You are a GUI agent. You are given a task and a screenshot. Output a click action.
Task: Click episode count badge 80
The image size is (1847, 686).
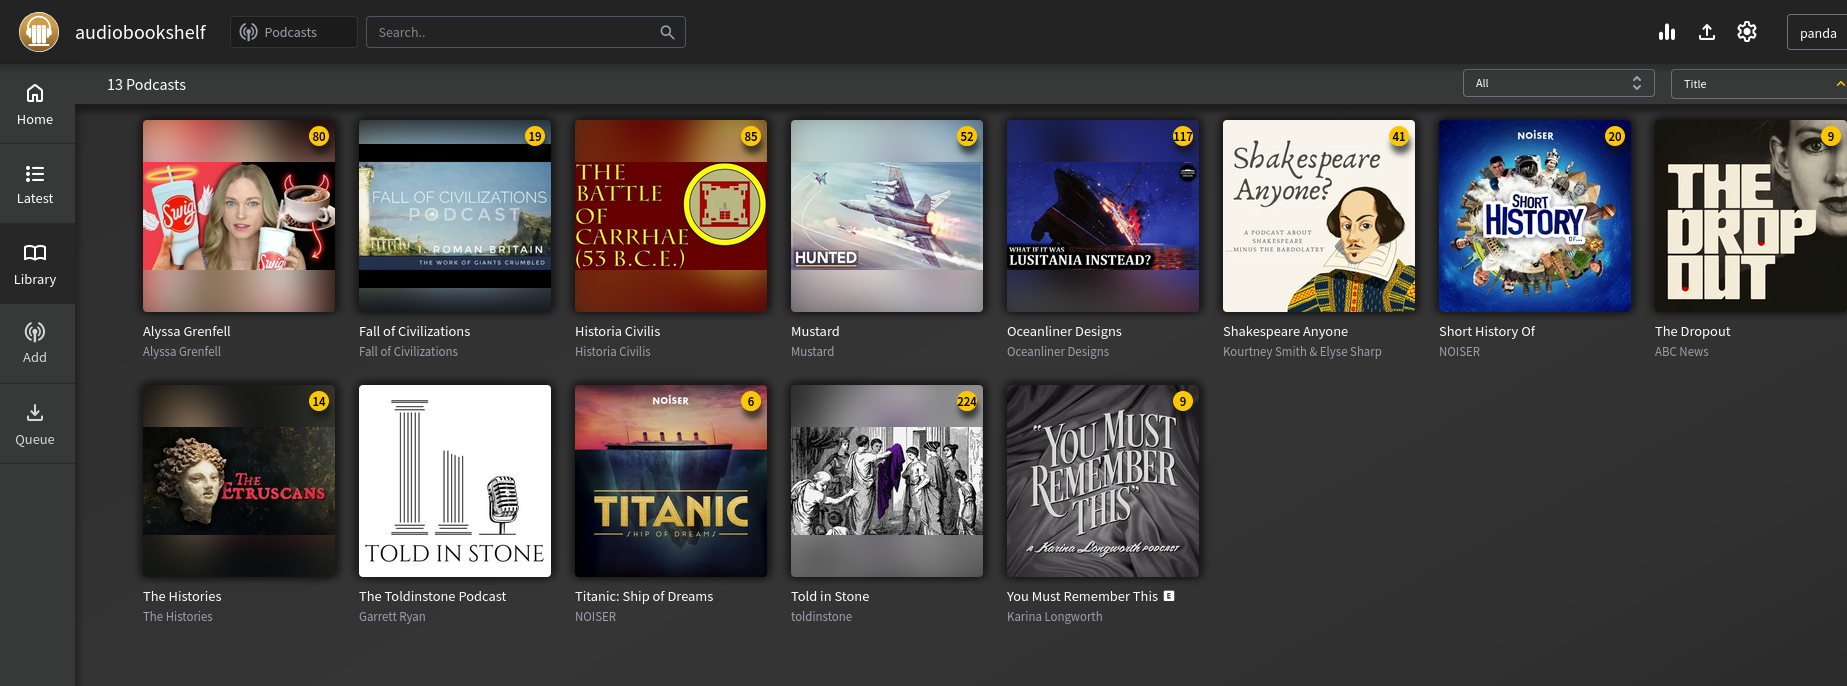319,136
